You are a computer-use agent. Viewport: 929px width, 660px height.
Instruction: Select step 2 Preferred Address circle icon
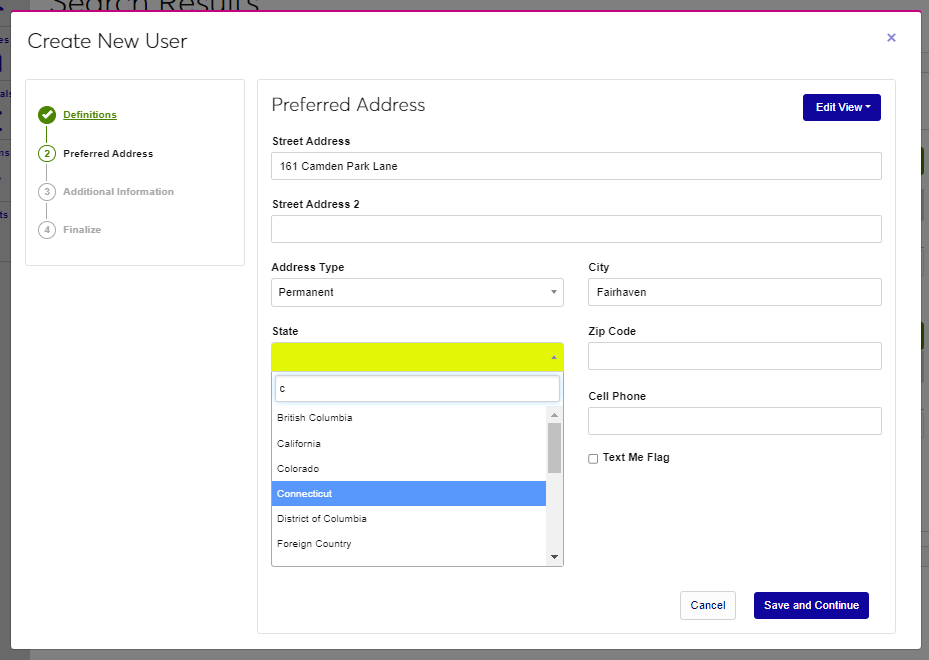pos(47,154)
